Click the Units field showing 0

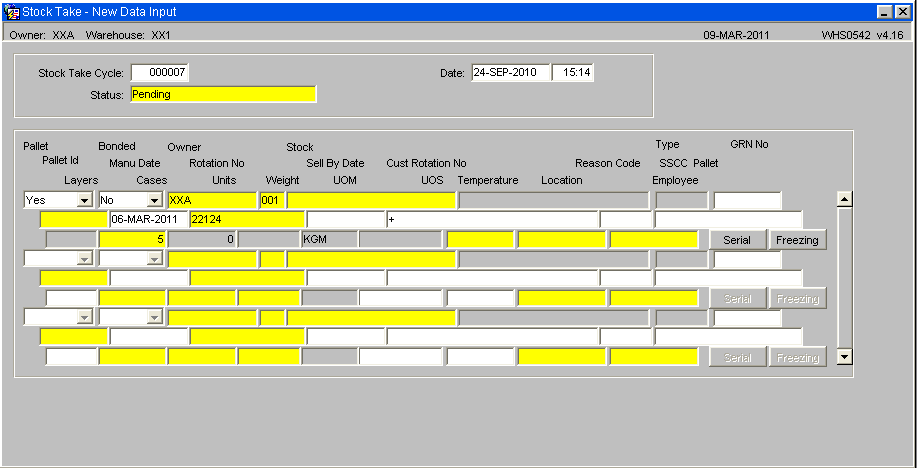(202, 239)
